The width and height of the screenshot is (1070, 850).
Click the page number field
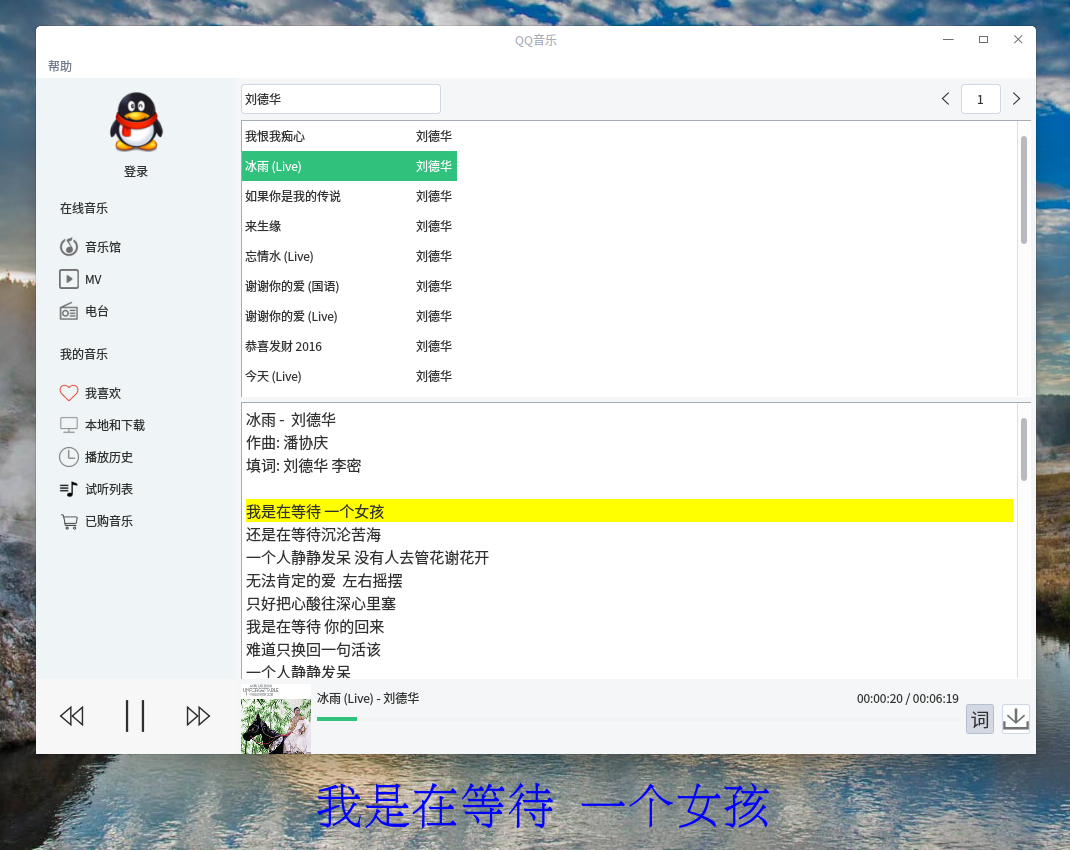point(981,99)
